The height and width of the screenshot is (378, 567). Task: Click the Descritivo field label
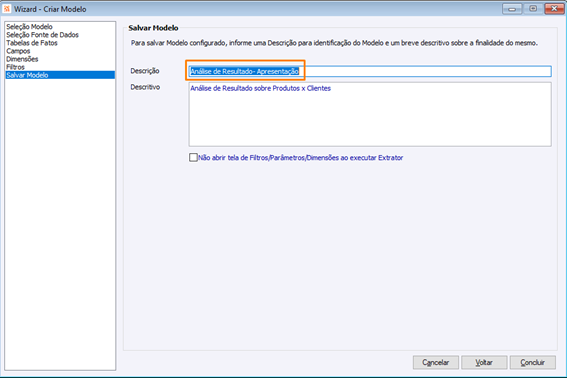coord(145,87)
